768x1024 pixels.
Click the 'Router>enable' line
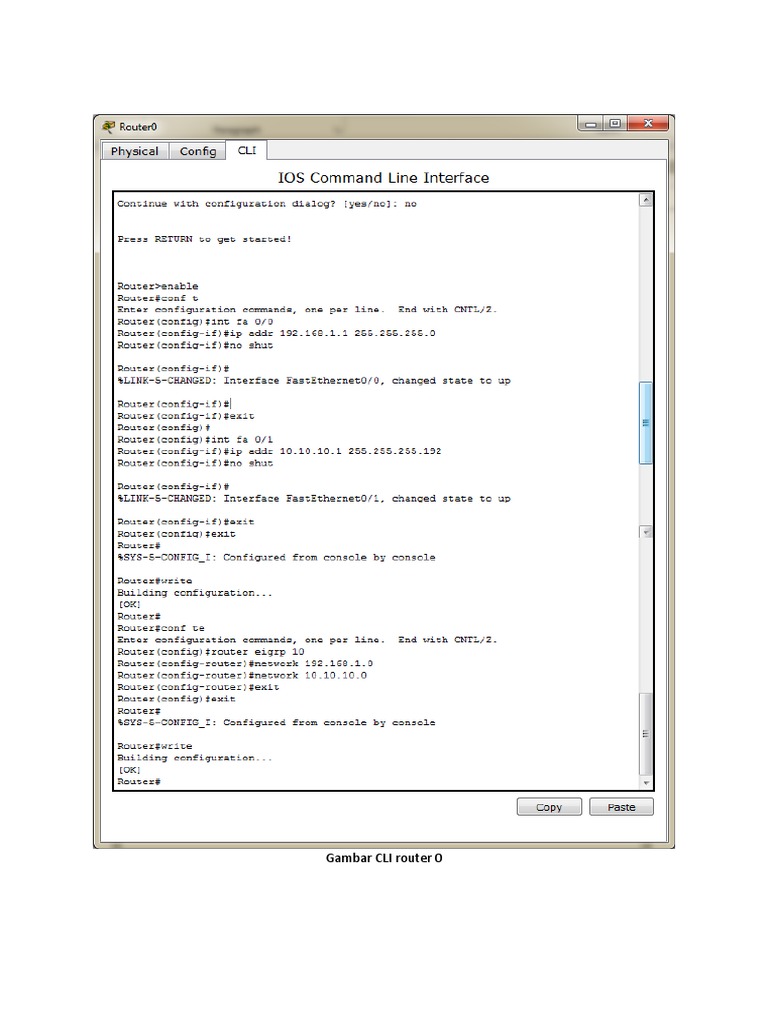[157, 286]
